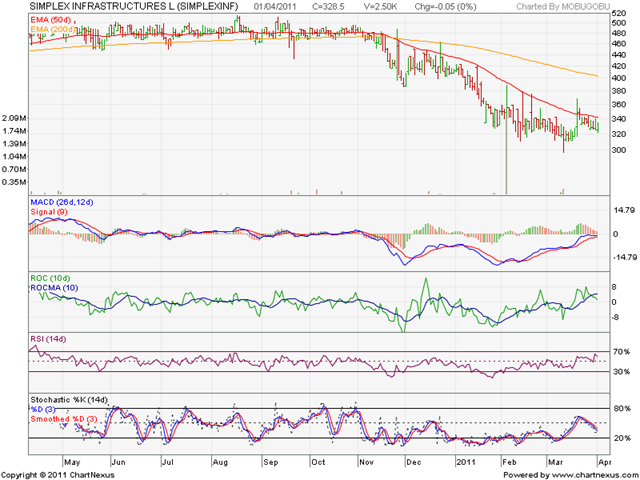Click the 400 price axis label
The height and width of the screenshot is (480, 640).
coord(619,78)
